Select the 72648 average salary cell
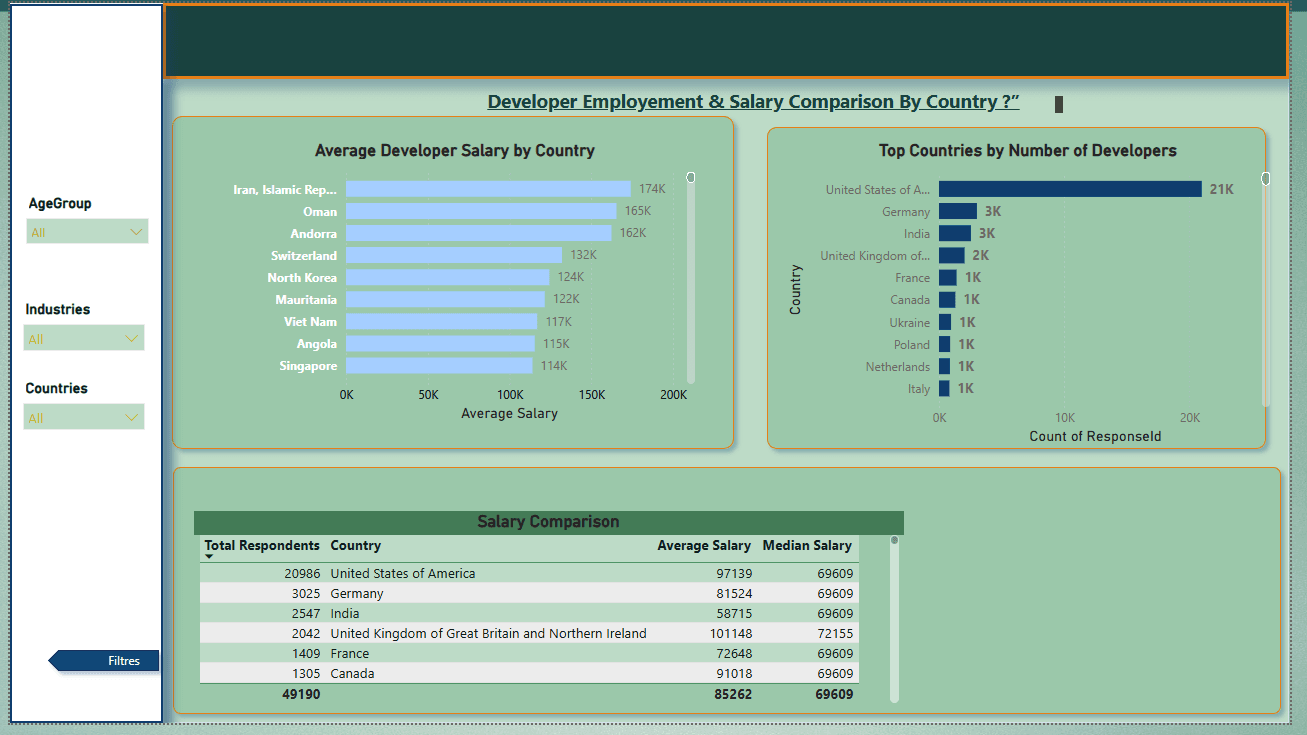Viewport: 1307px width, 735px height. [x=734, y=654]
